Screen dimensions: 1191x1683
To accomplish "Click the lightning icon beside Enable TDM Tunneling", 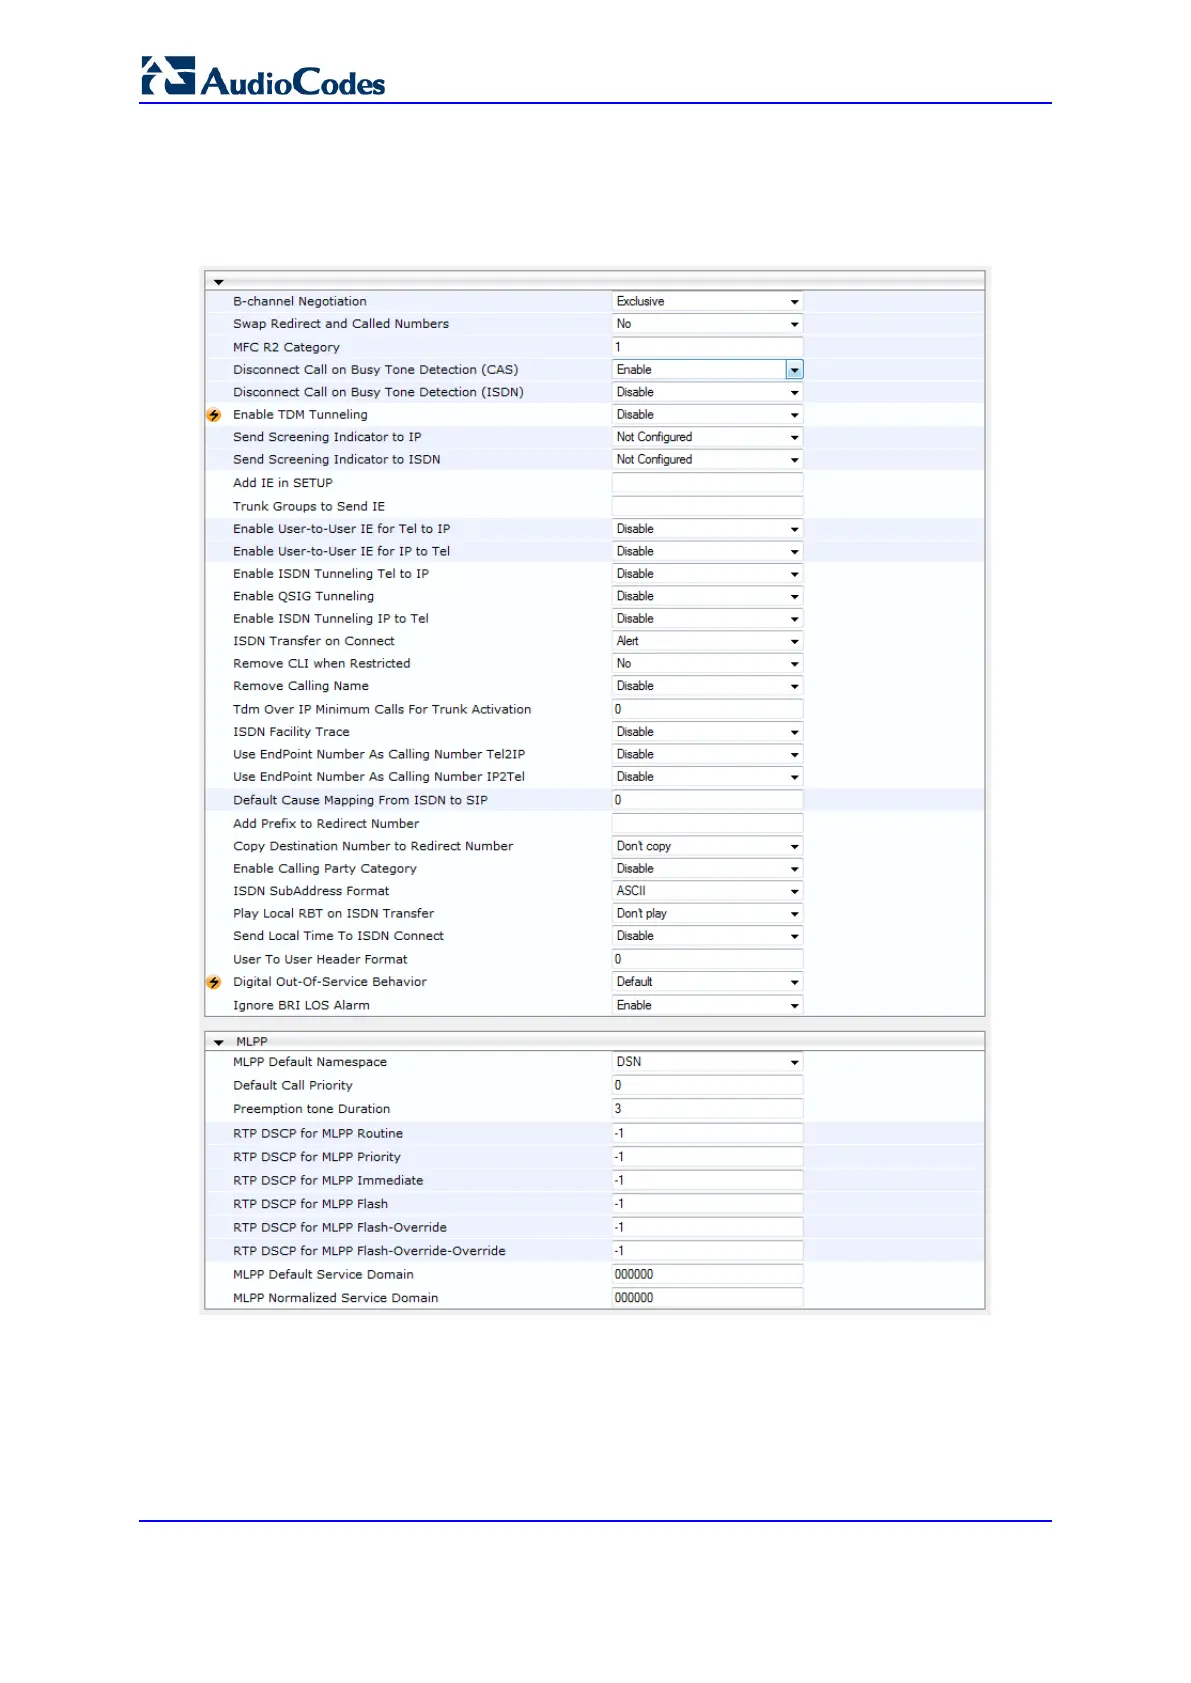I will tap(213, 415).
